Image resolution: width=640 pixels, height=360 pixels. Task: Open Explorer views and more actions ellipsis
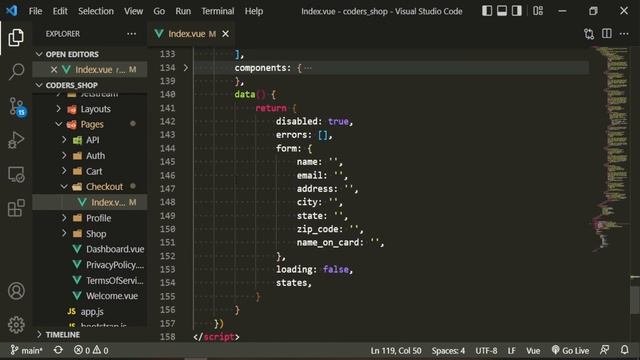(131, 34)
